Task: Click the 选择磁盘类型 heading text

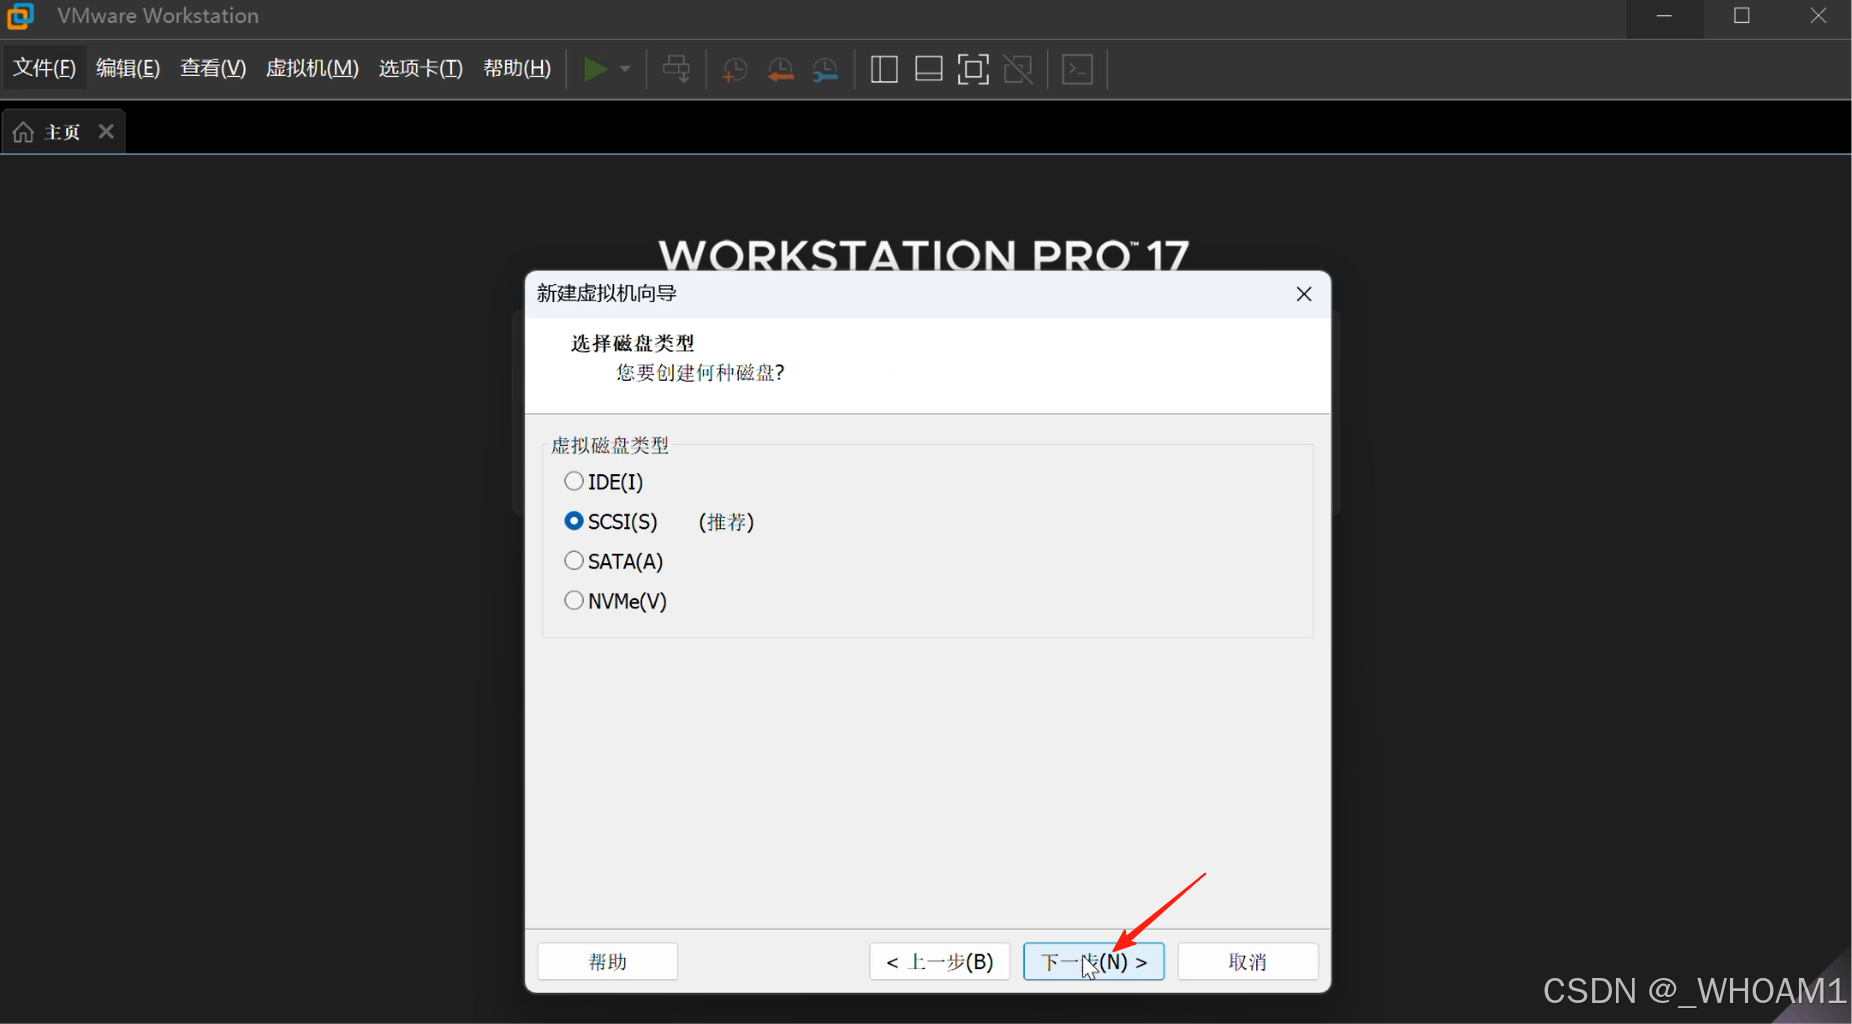Action: 633,344
